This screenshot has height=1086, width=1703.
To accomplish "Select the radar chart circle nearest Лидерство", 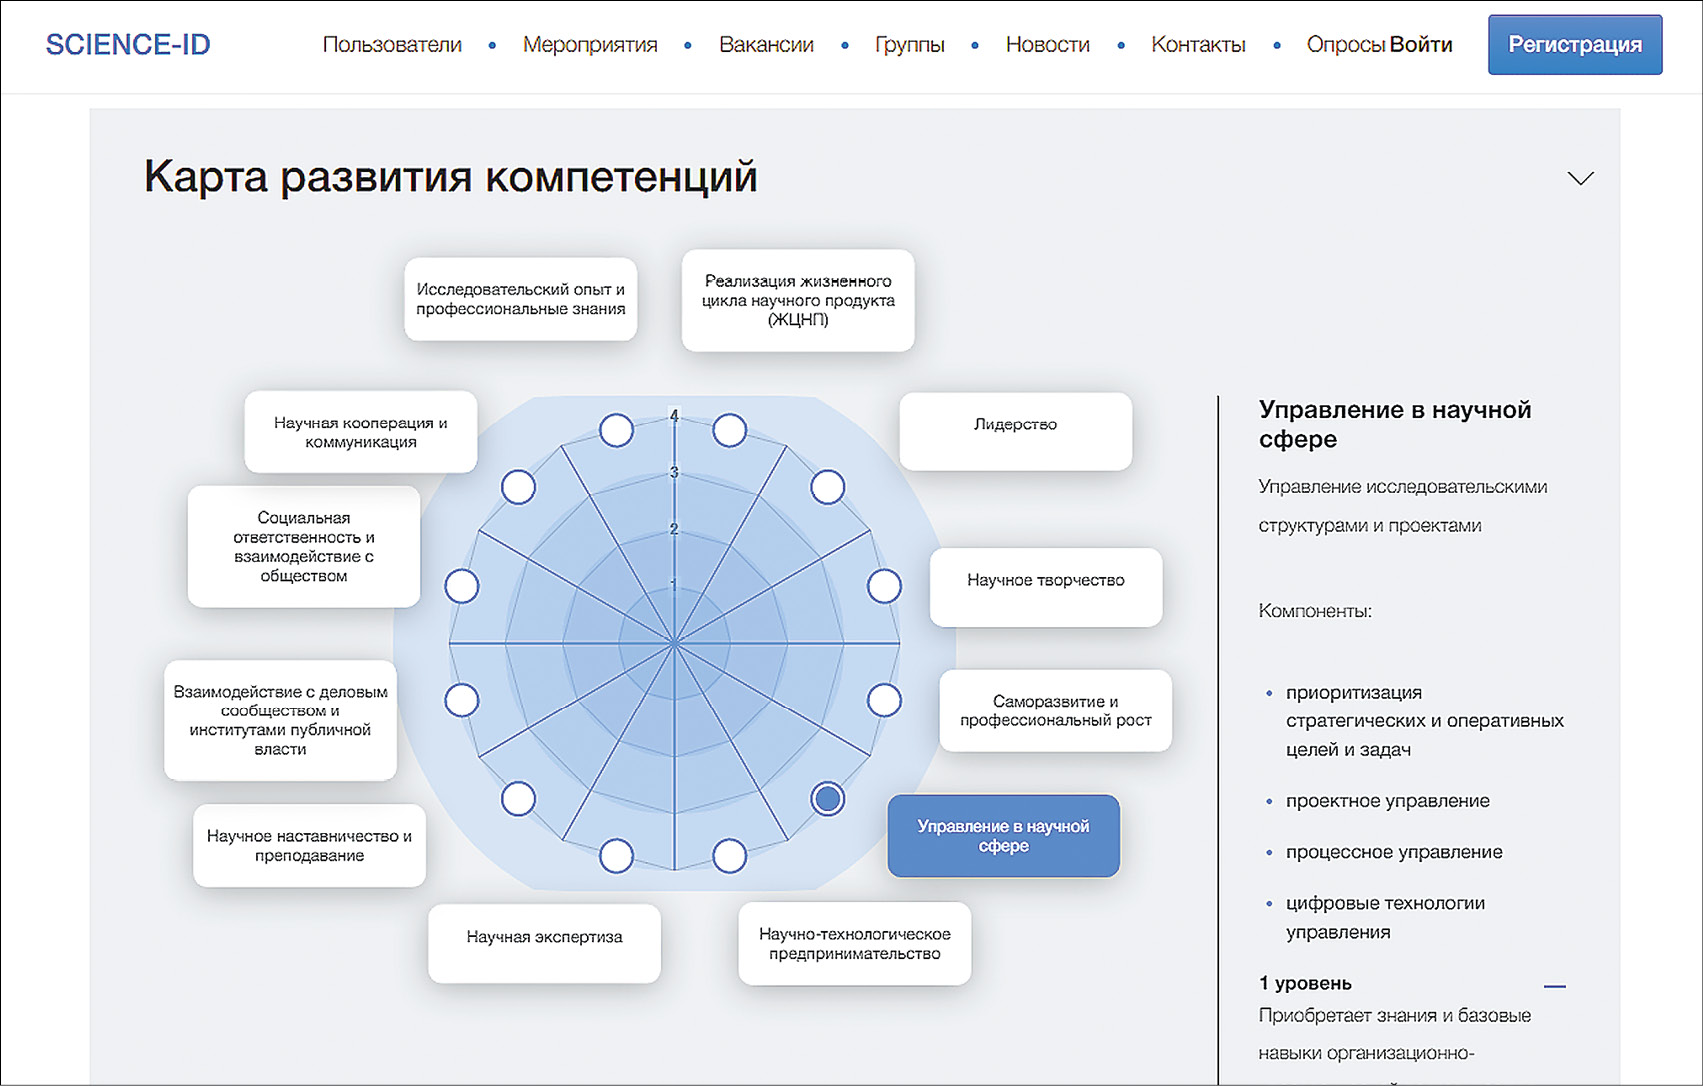I will pos(827,487).
